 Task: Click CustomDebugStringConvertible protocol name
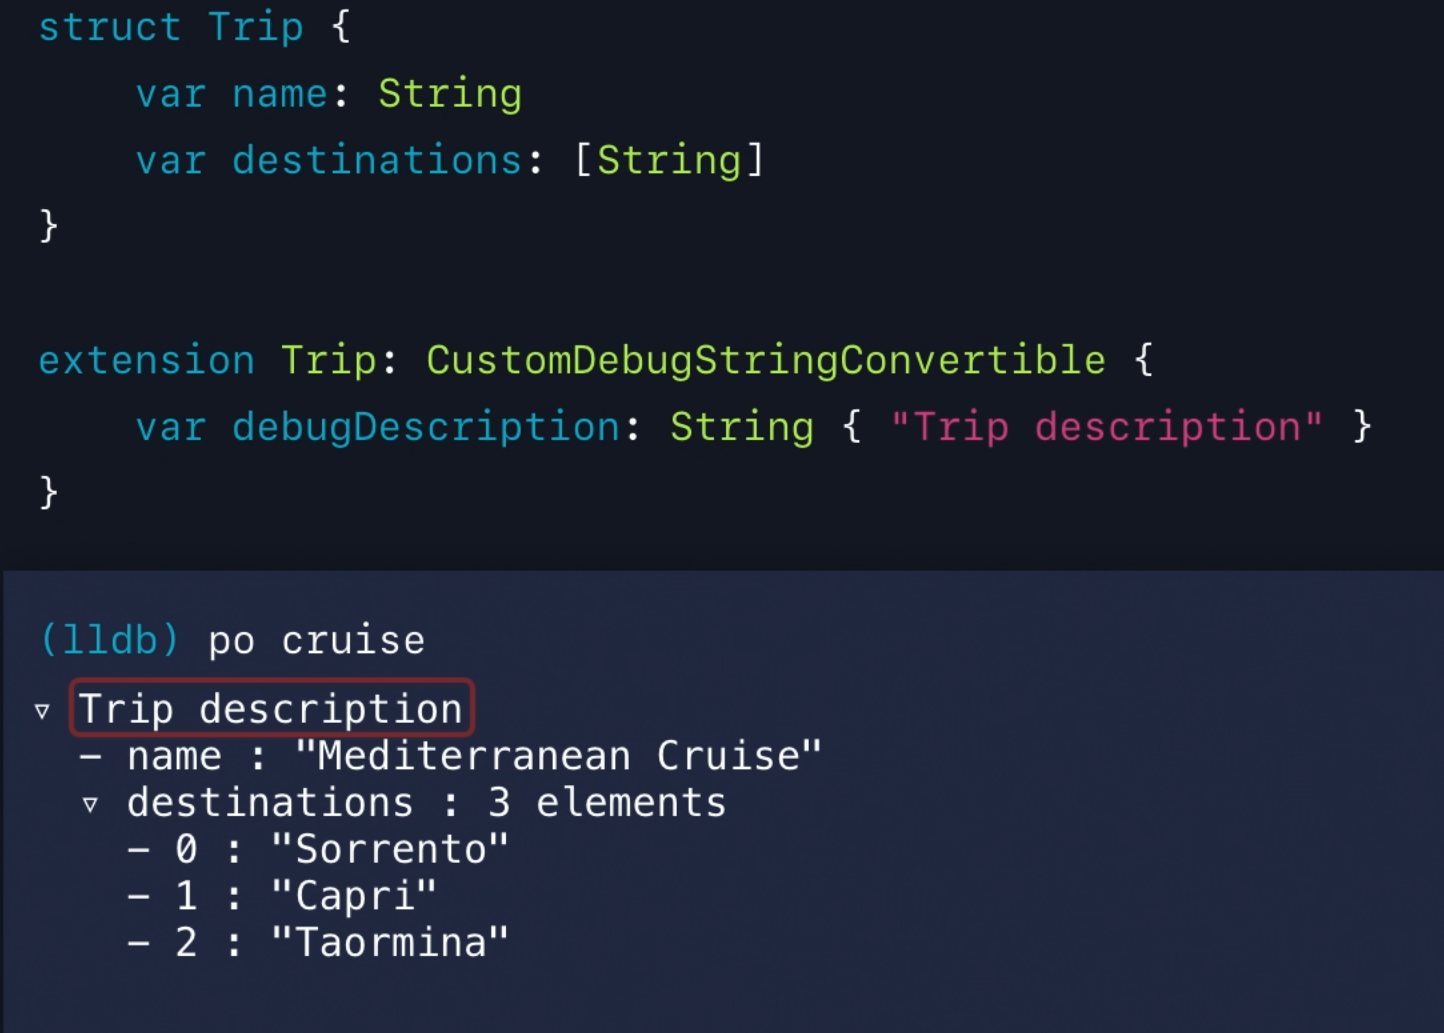(x=766, y=361)
